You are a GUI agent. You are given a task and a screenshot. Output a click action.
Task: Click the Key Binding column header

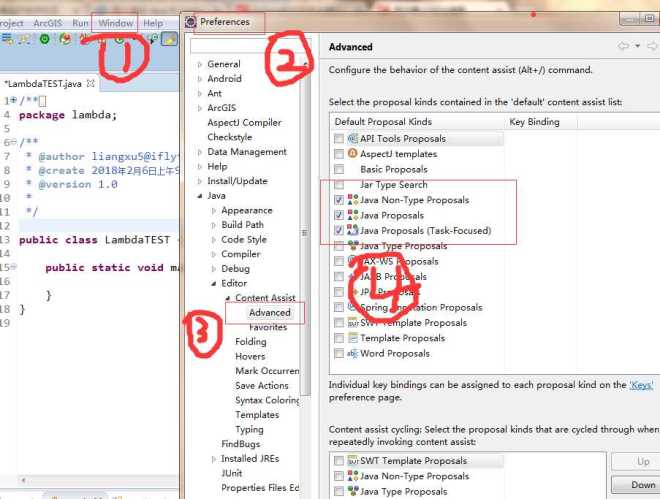pos(535,122)
